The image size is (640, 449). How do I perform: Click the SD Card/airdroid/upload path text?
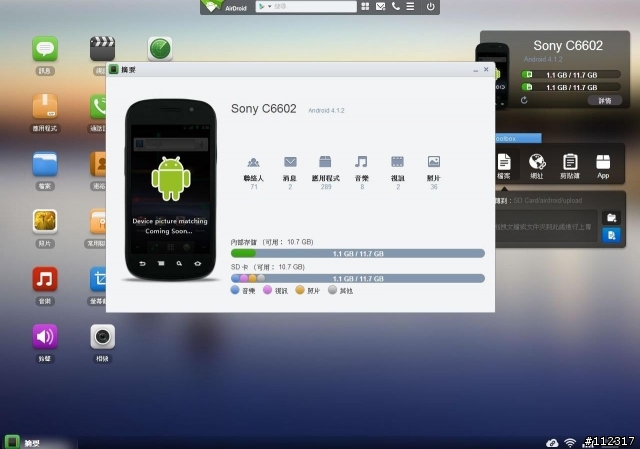(x=547, y=200)
